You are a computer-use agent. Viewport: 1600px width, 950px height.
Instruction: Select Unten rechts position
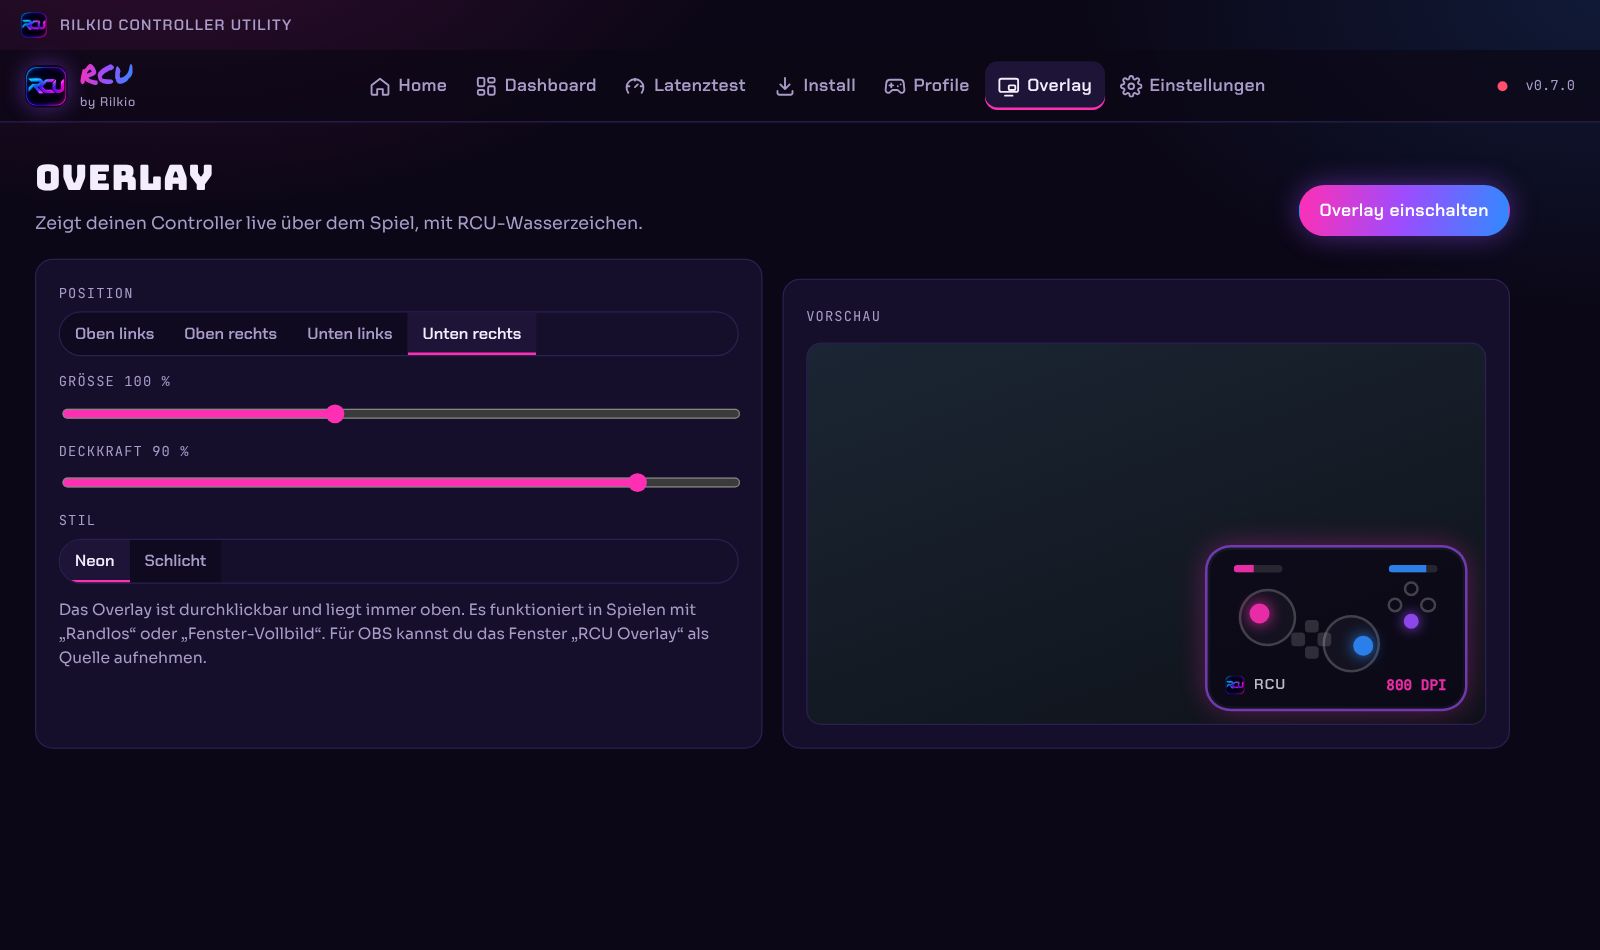pyautogui.click(x=472, y=334)
